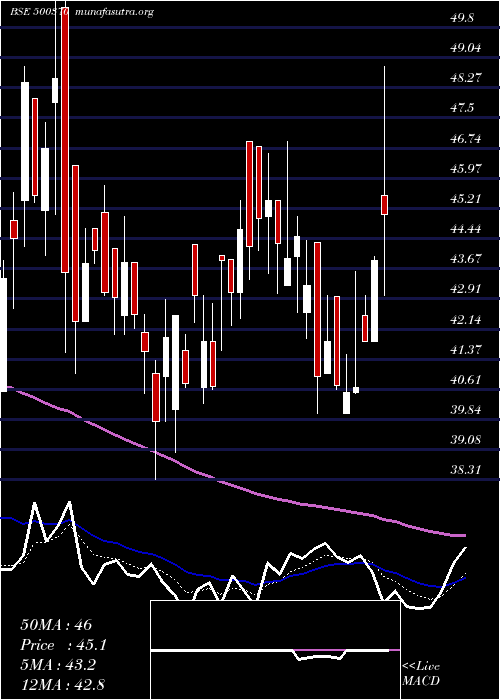The image size is (500, 700).
Task: Click the 41.37 price axis label
Action: [x=466, y=349]
